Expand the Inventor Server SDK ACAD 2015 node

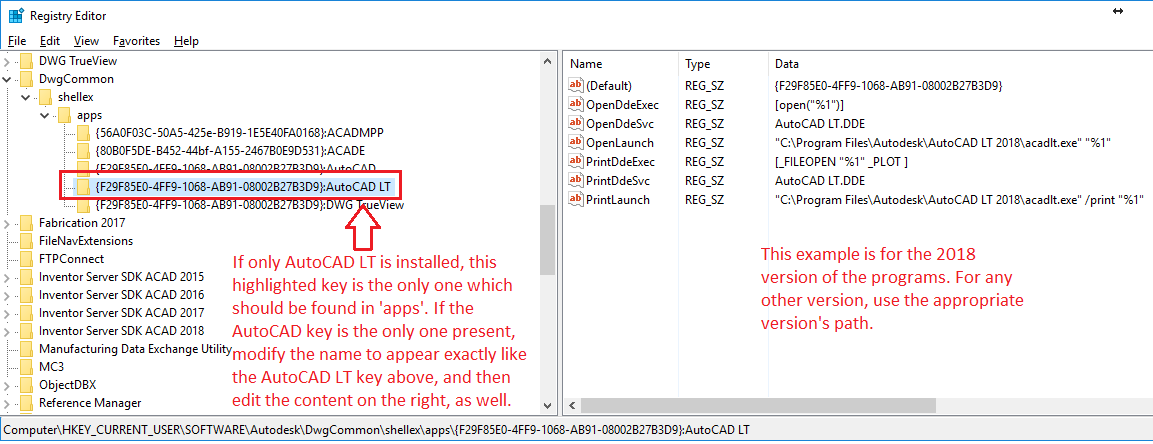pyautogui.click(x=7, y=277)
